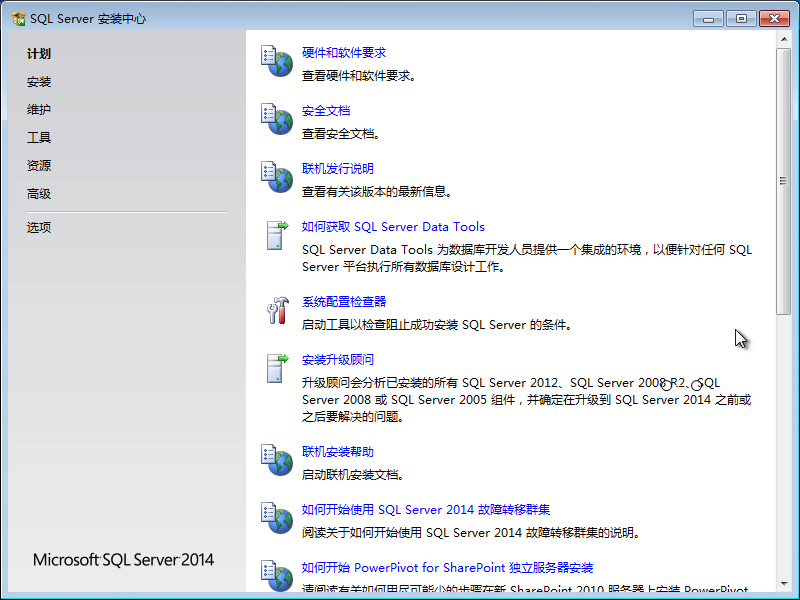Click the text 查看有关该版本的最新信息。
Viewport: 800px width, 600px height.
click(378, 192)
